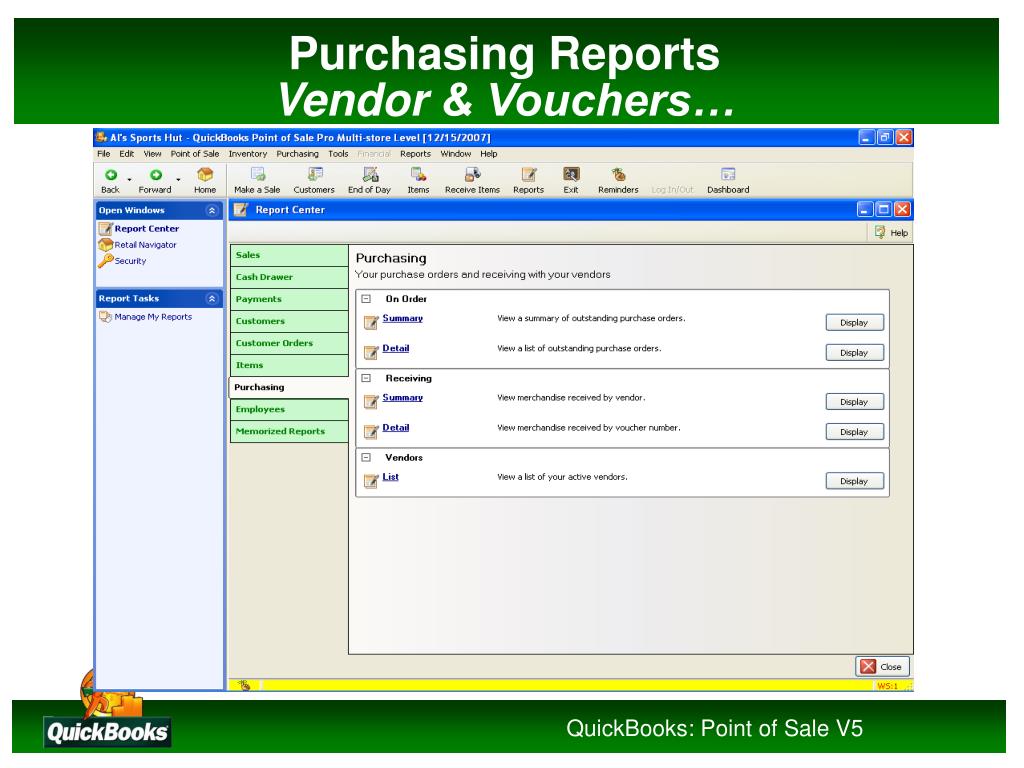Open the On Order Detail link
1024x768 pixels.
pos(396,348)
